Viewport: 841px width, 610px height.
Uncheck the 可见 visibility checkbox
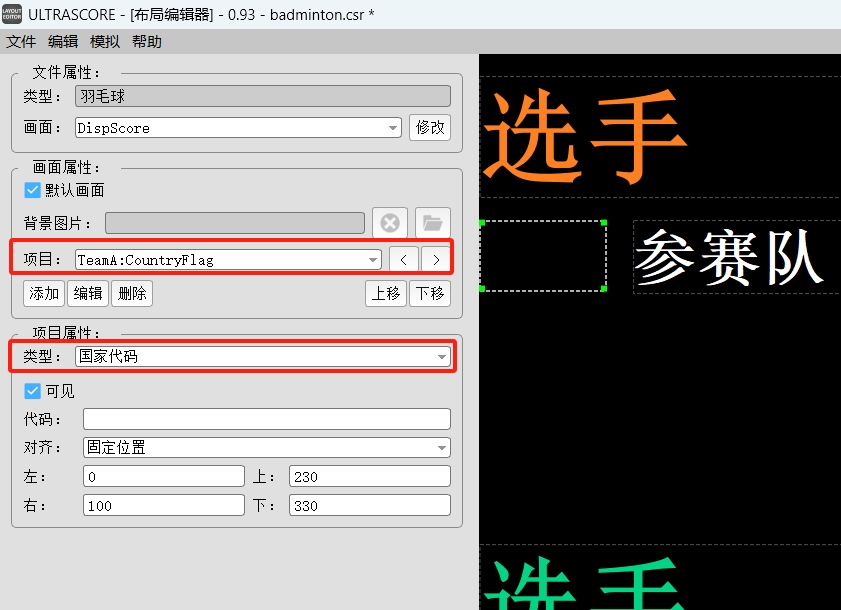[x=32, y=391]
